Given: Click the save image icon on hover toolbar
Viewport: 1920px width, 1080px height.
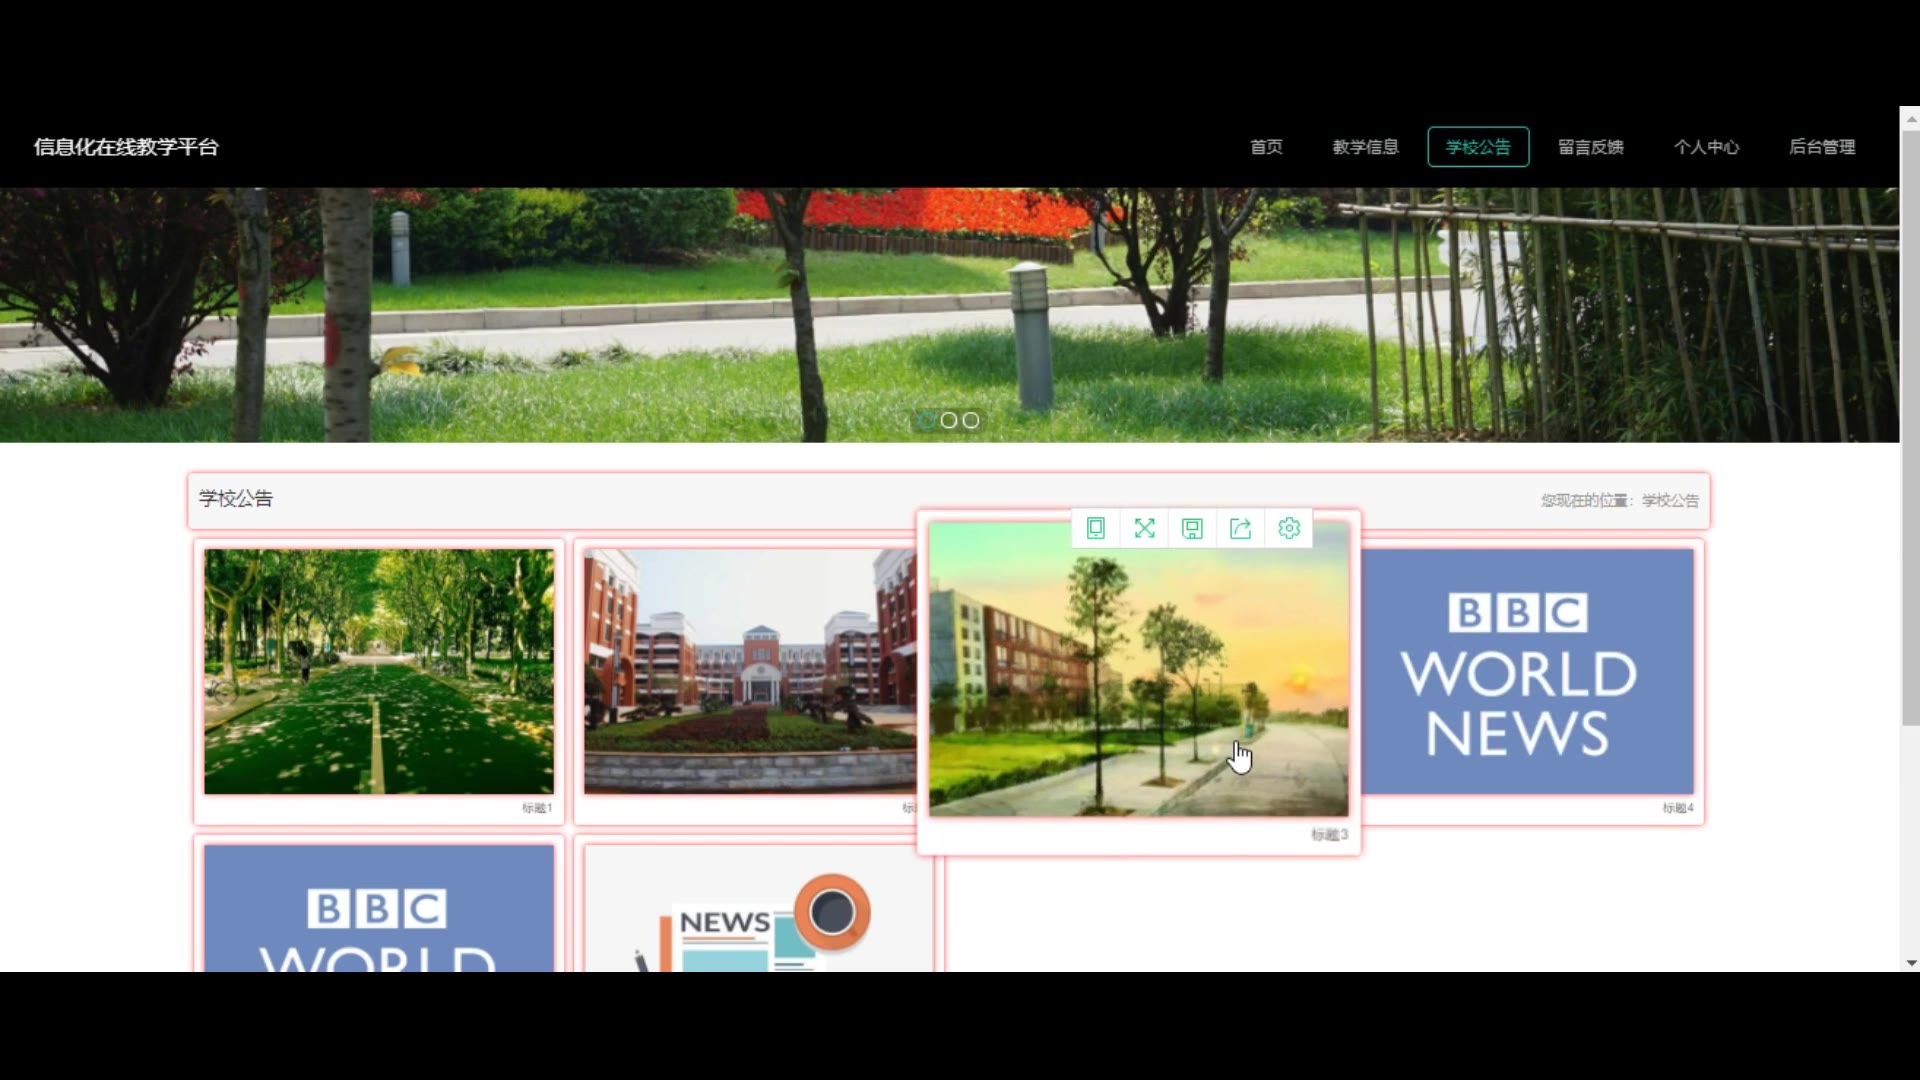Looking at the screenshot, I should (1192, 528).
